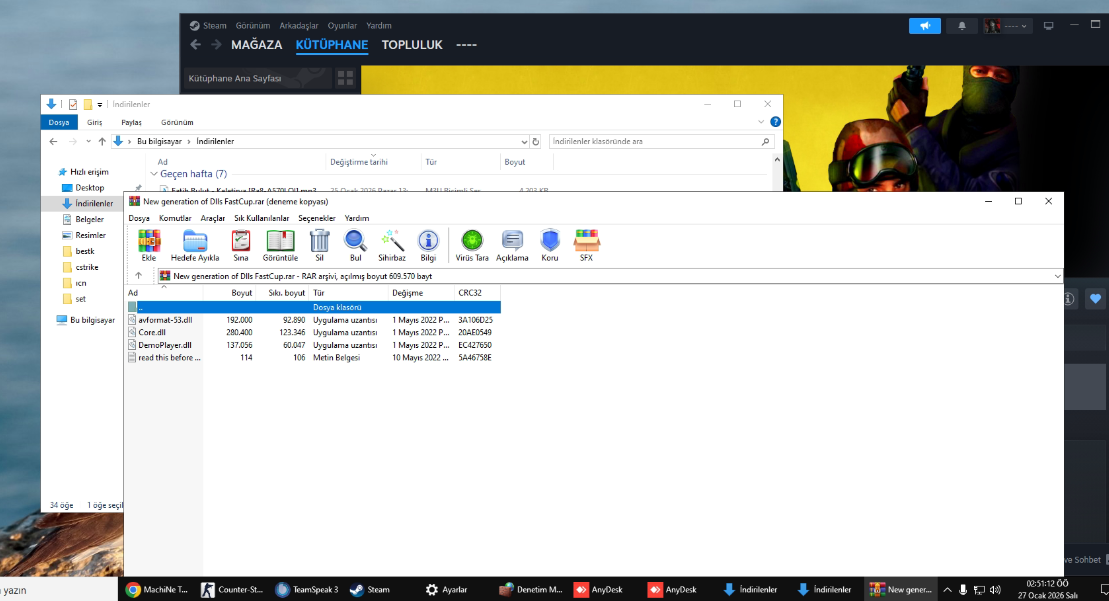Open the Seçenekler menu

[317, 218]
